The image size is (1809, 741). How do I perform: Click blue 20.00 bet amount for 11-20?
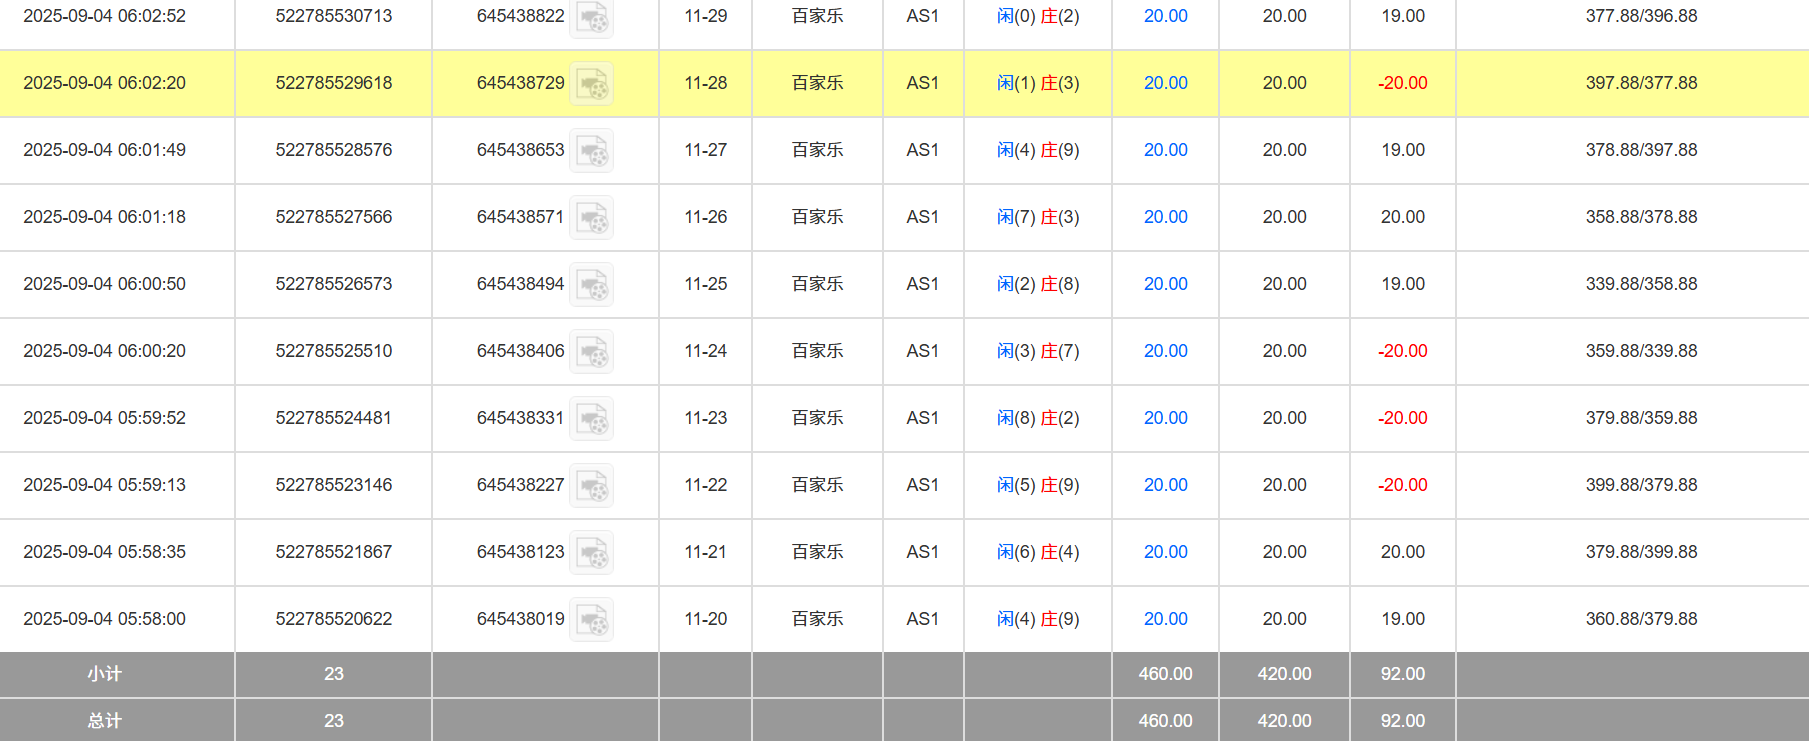[1165, 619]
